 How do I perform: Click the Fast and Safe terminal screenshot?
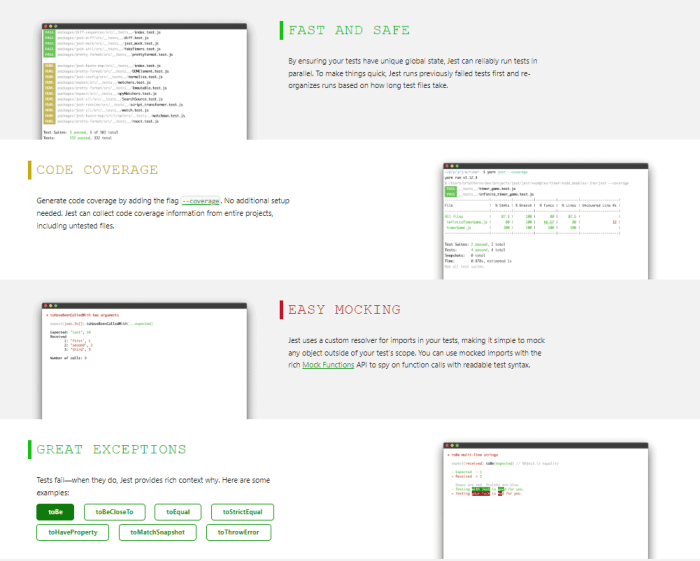coord(144,82)
